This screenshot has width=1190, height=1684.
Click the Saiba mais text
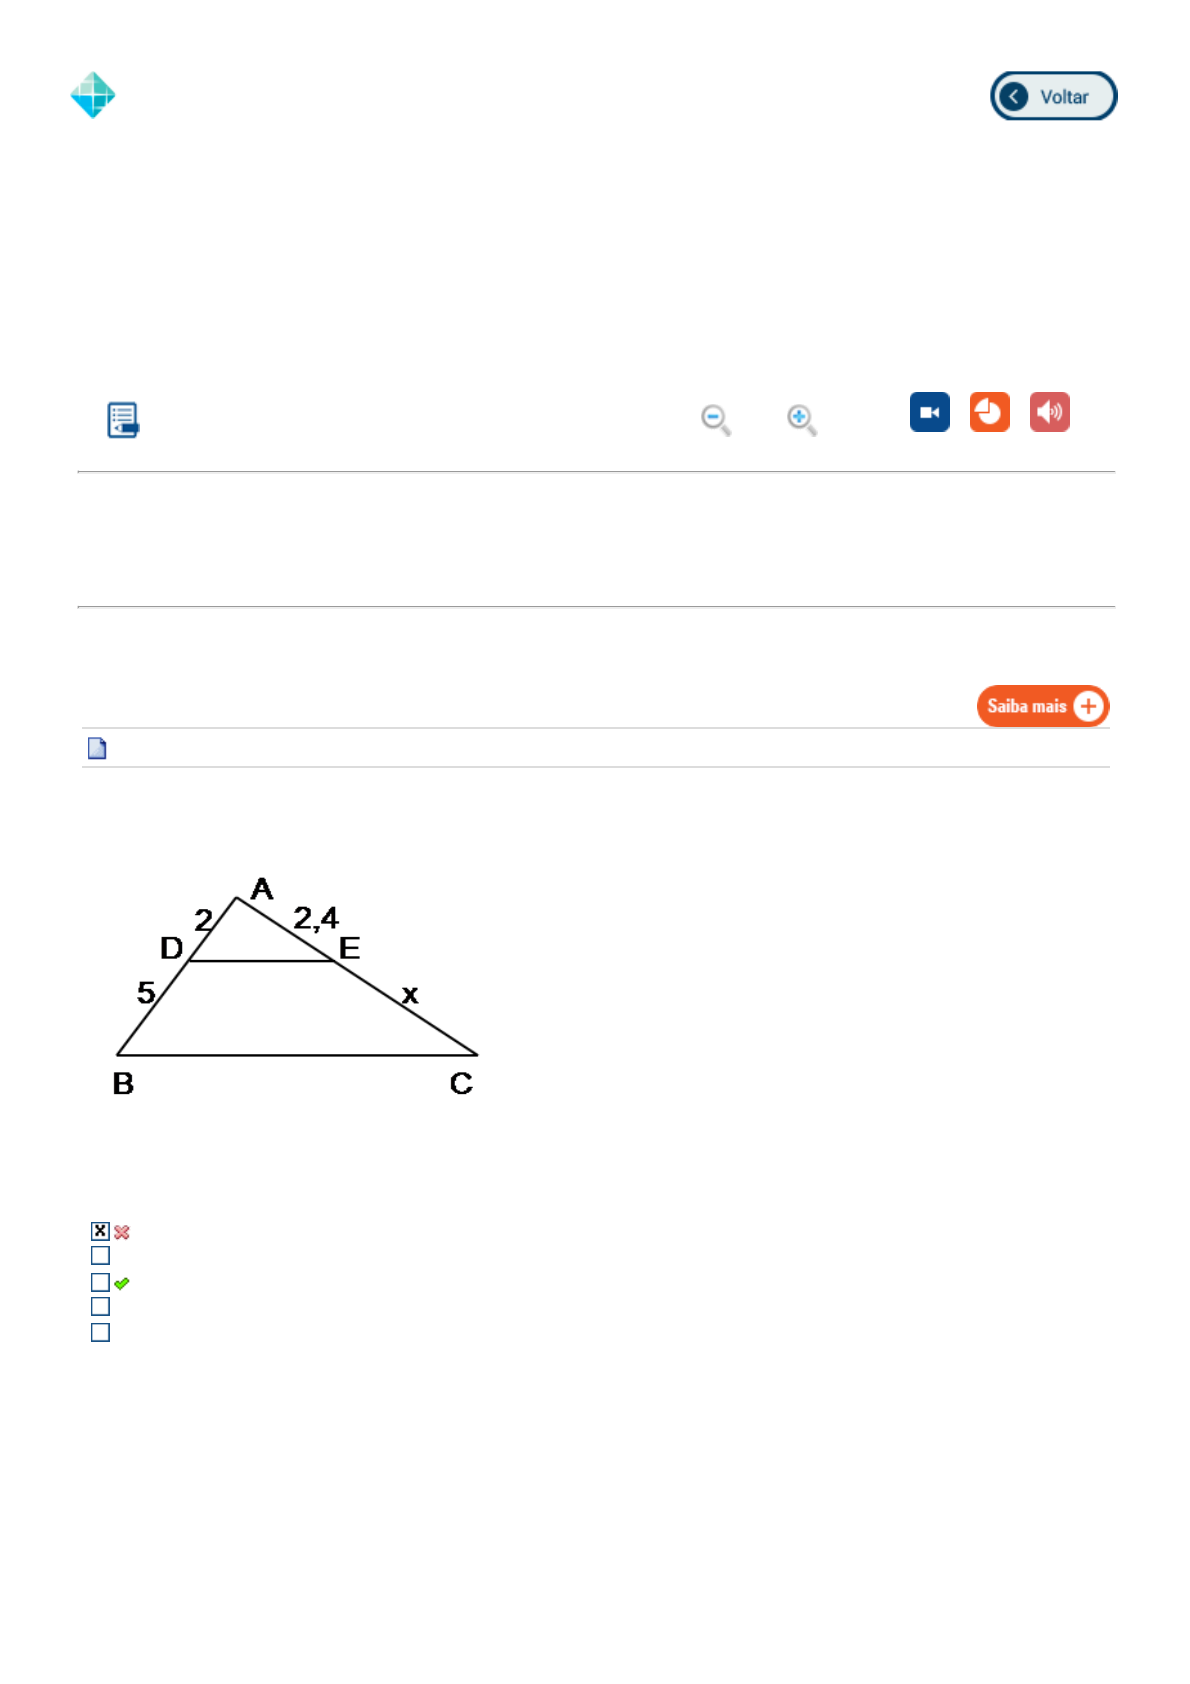[x=1026, y=706]
